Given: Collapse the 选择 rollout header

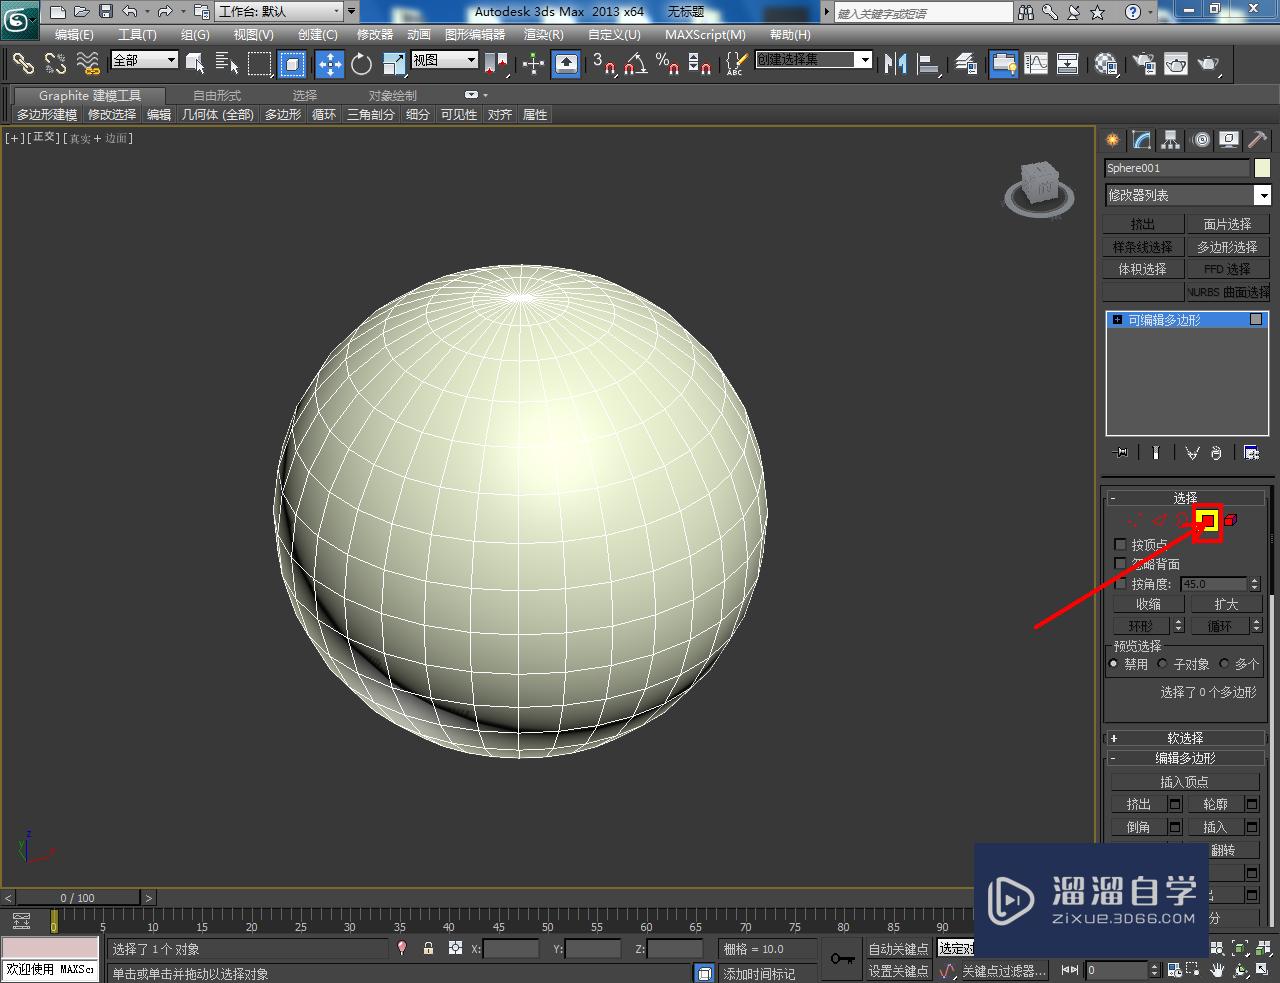Looking at the screenshot, I should click(x=1186, y=497).
